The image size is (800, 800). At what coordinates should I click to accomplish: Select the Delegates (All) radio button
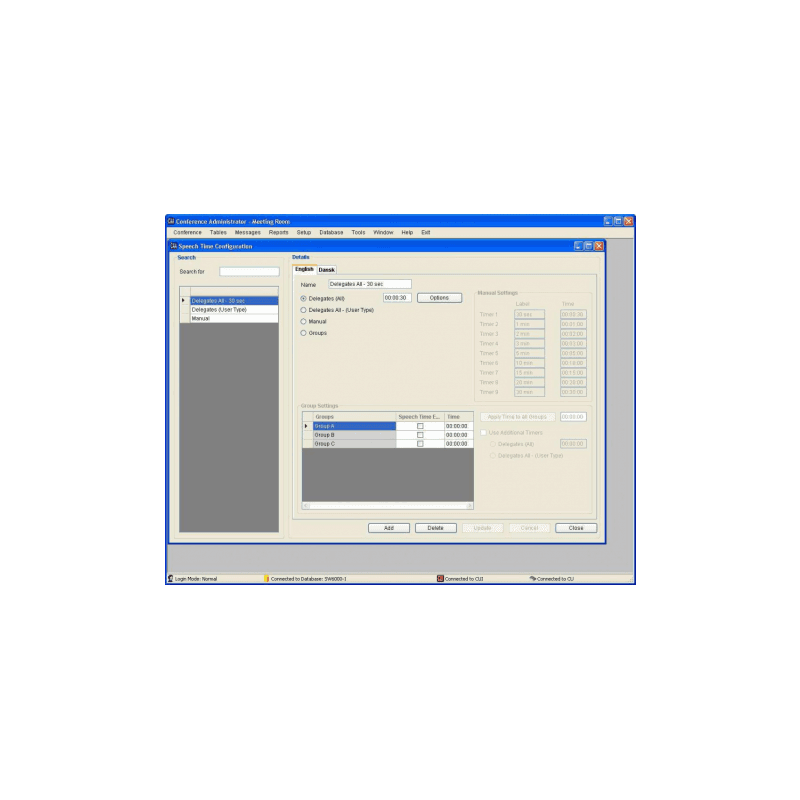click(x=302, y=298)
